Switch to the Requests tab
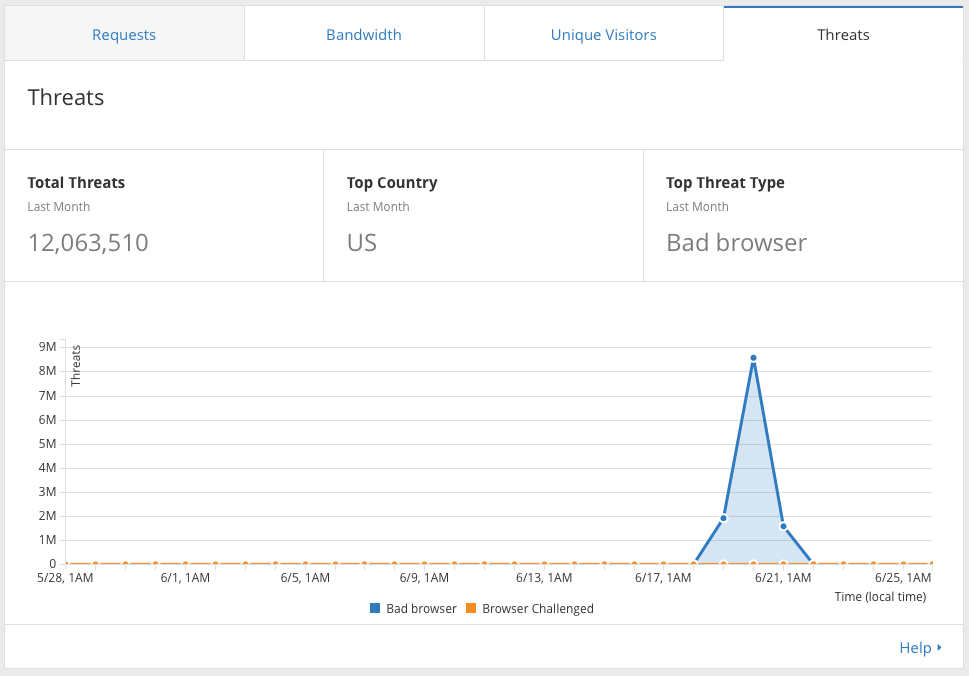 (124, 35)
